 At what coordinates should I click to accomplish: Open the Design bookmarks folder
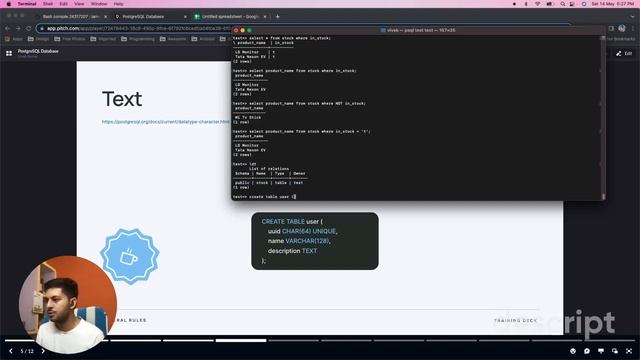[x=38, y=39]
